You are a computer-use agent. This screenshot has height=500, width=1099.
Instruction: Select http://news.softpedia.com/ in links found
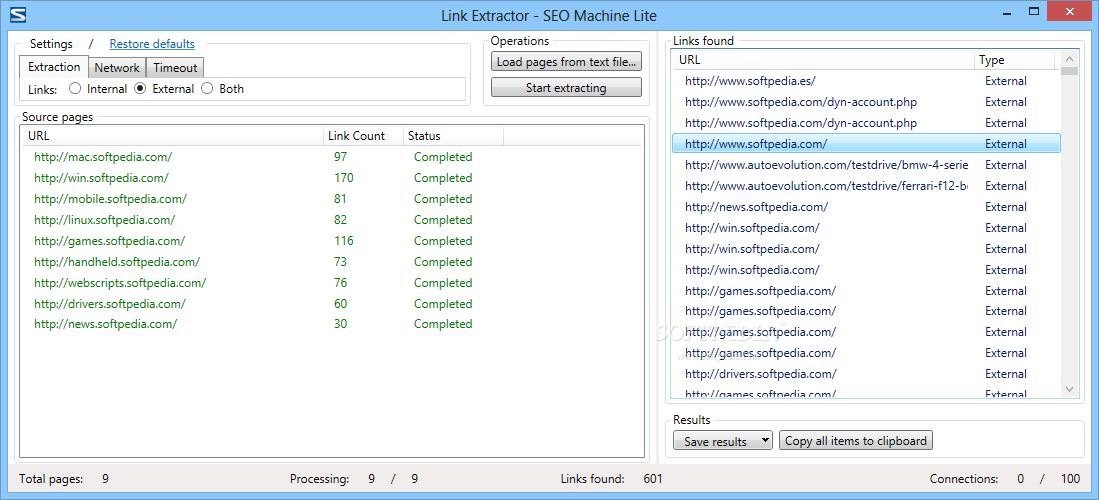tap(866, 207)
